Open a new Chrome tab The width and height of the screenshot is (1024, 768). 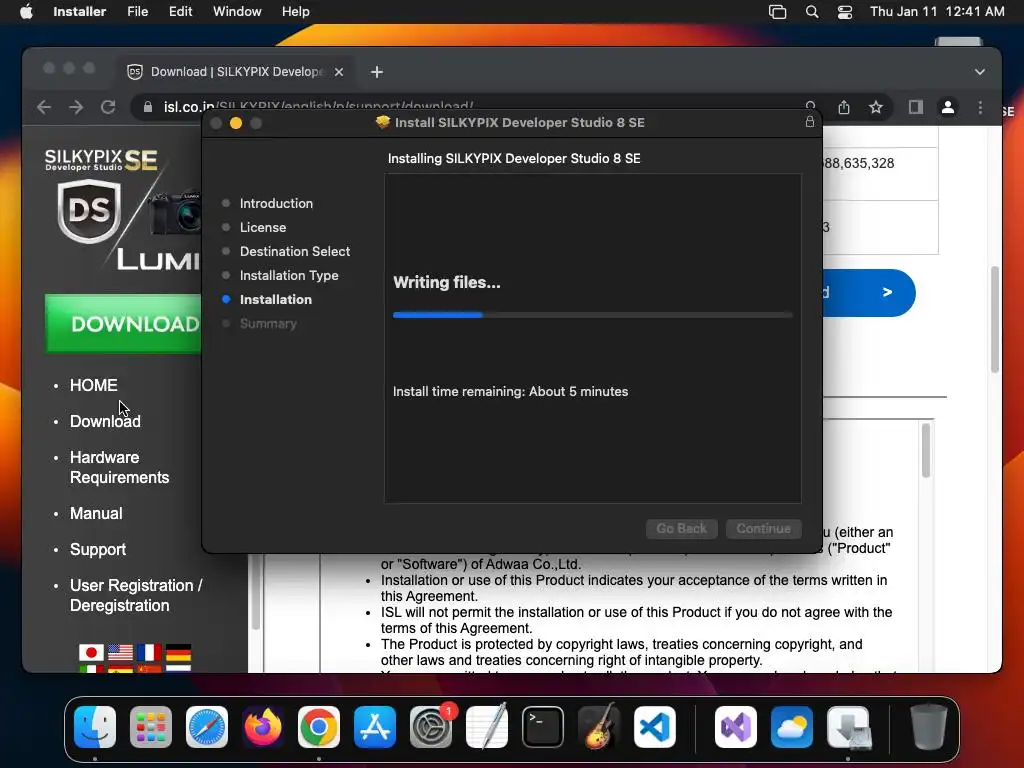click(x=377, y=72)
